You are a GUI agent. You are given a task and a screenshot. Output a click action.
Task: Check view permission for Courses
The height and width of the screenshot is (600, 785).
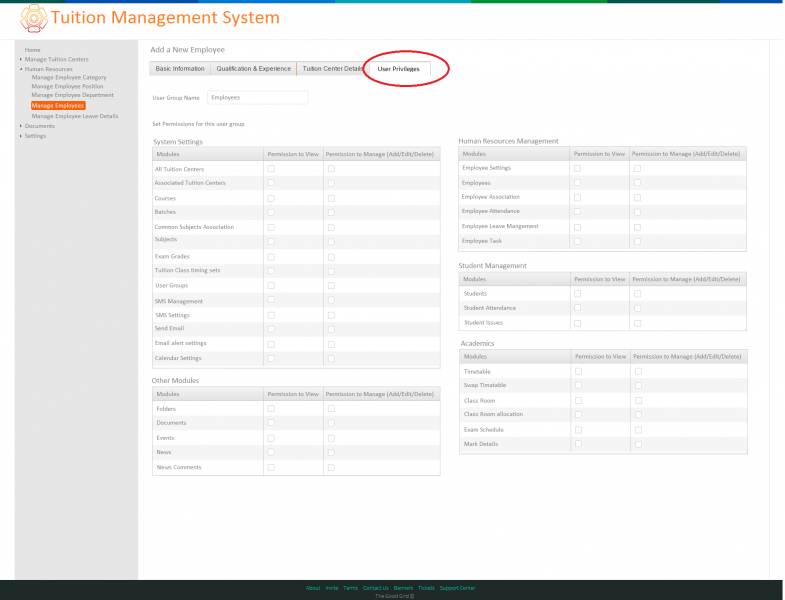coord(271,198)
